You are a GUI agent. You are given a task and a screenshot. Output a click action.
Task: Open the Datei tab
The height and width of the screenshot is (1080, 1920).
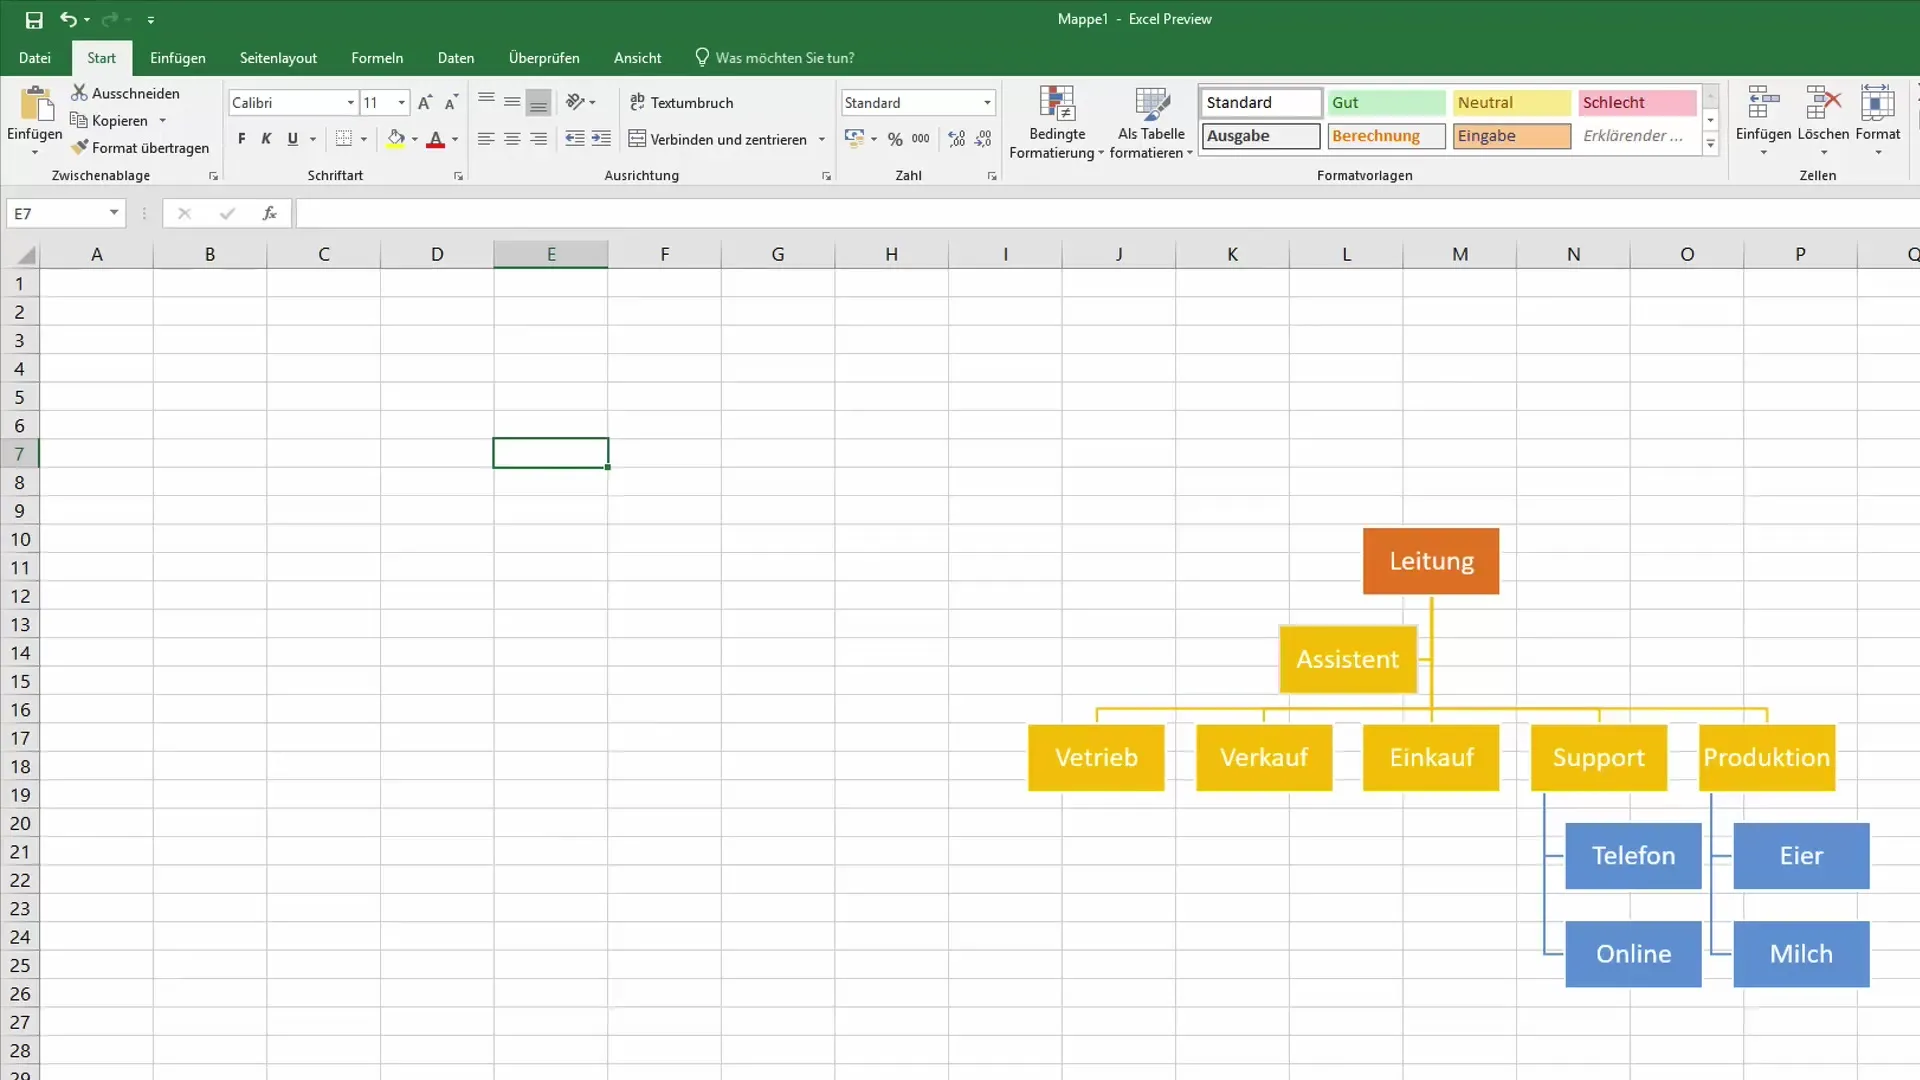point(35,58)
